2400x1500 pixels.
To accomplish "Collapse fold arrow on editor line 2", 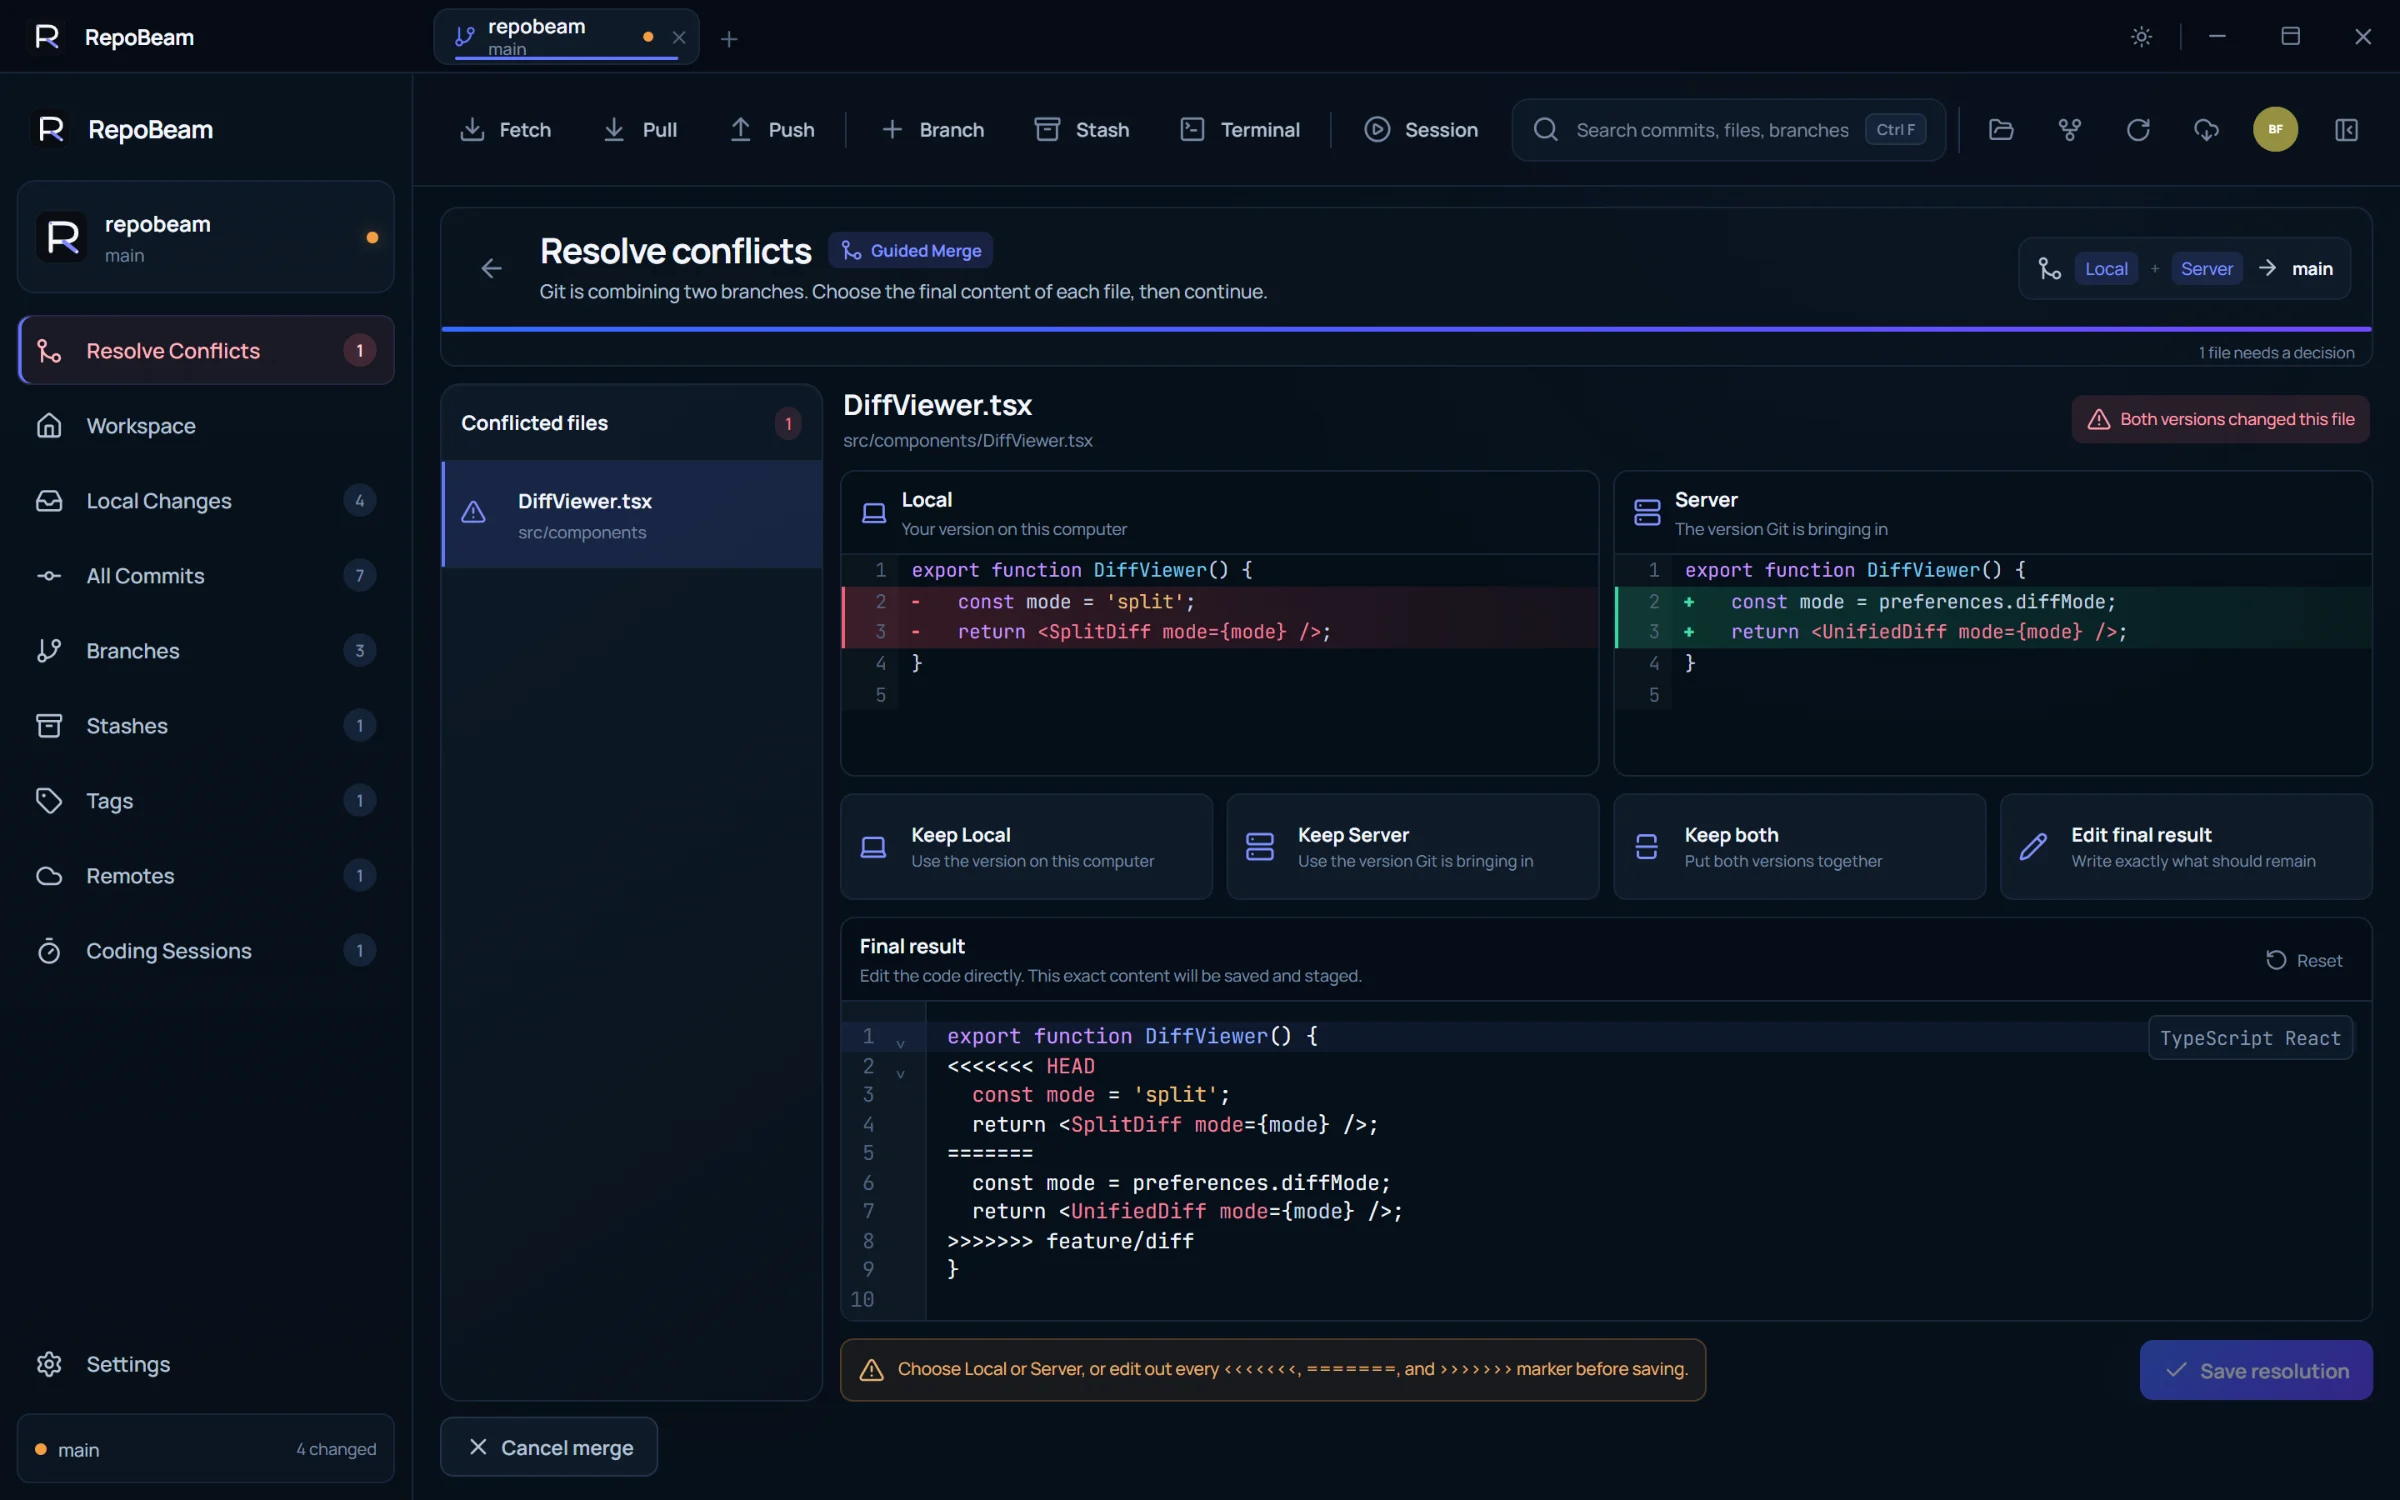I will click(x=900, y=1073).
